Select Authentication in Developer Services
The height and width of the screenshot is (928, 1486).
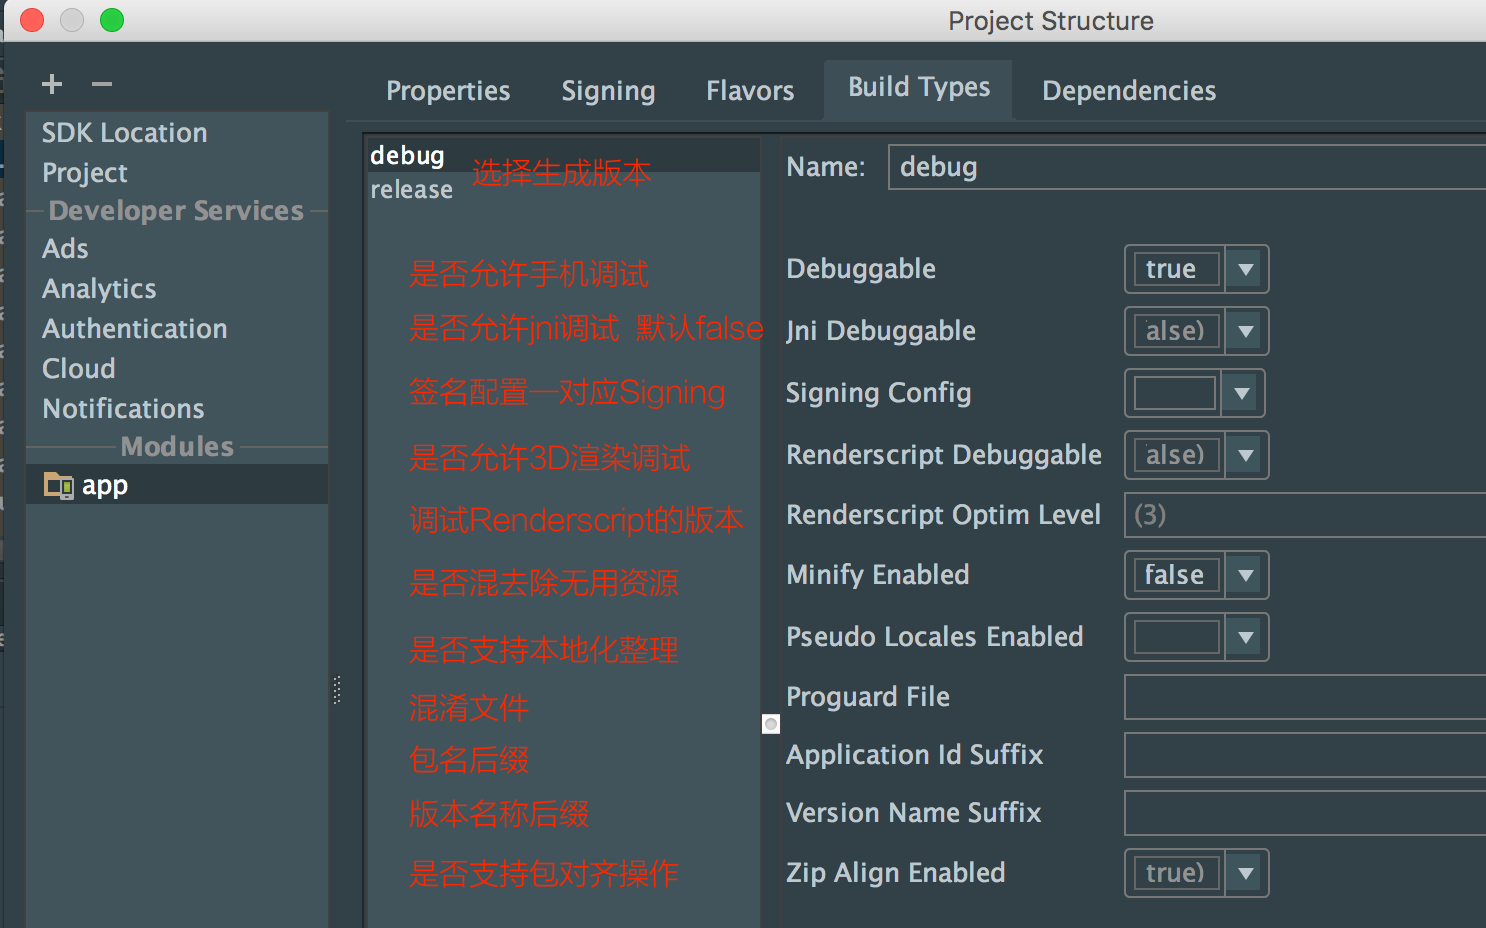(134, 329)
